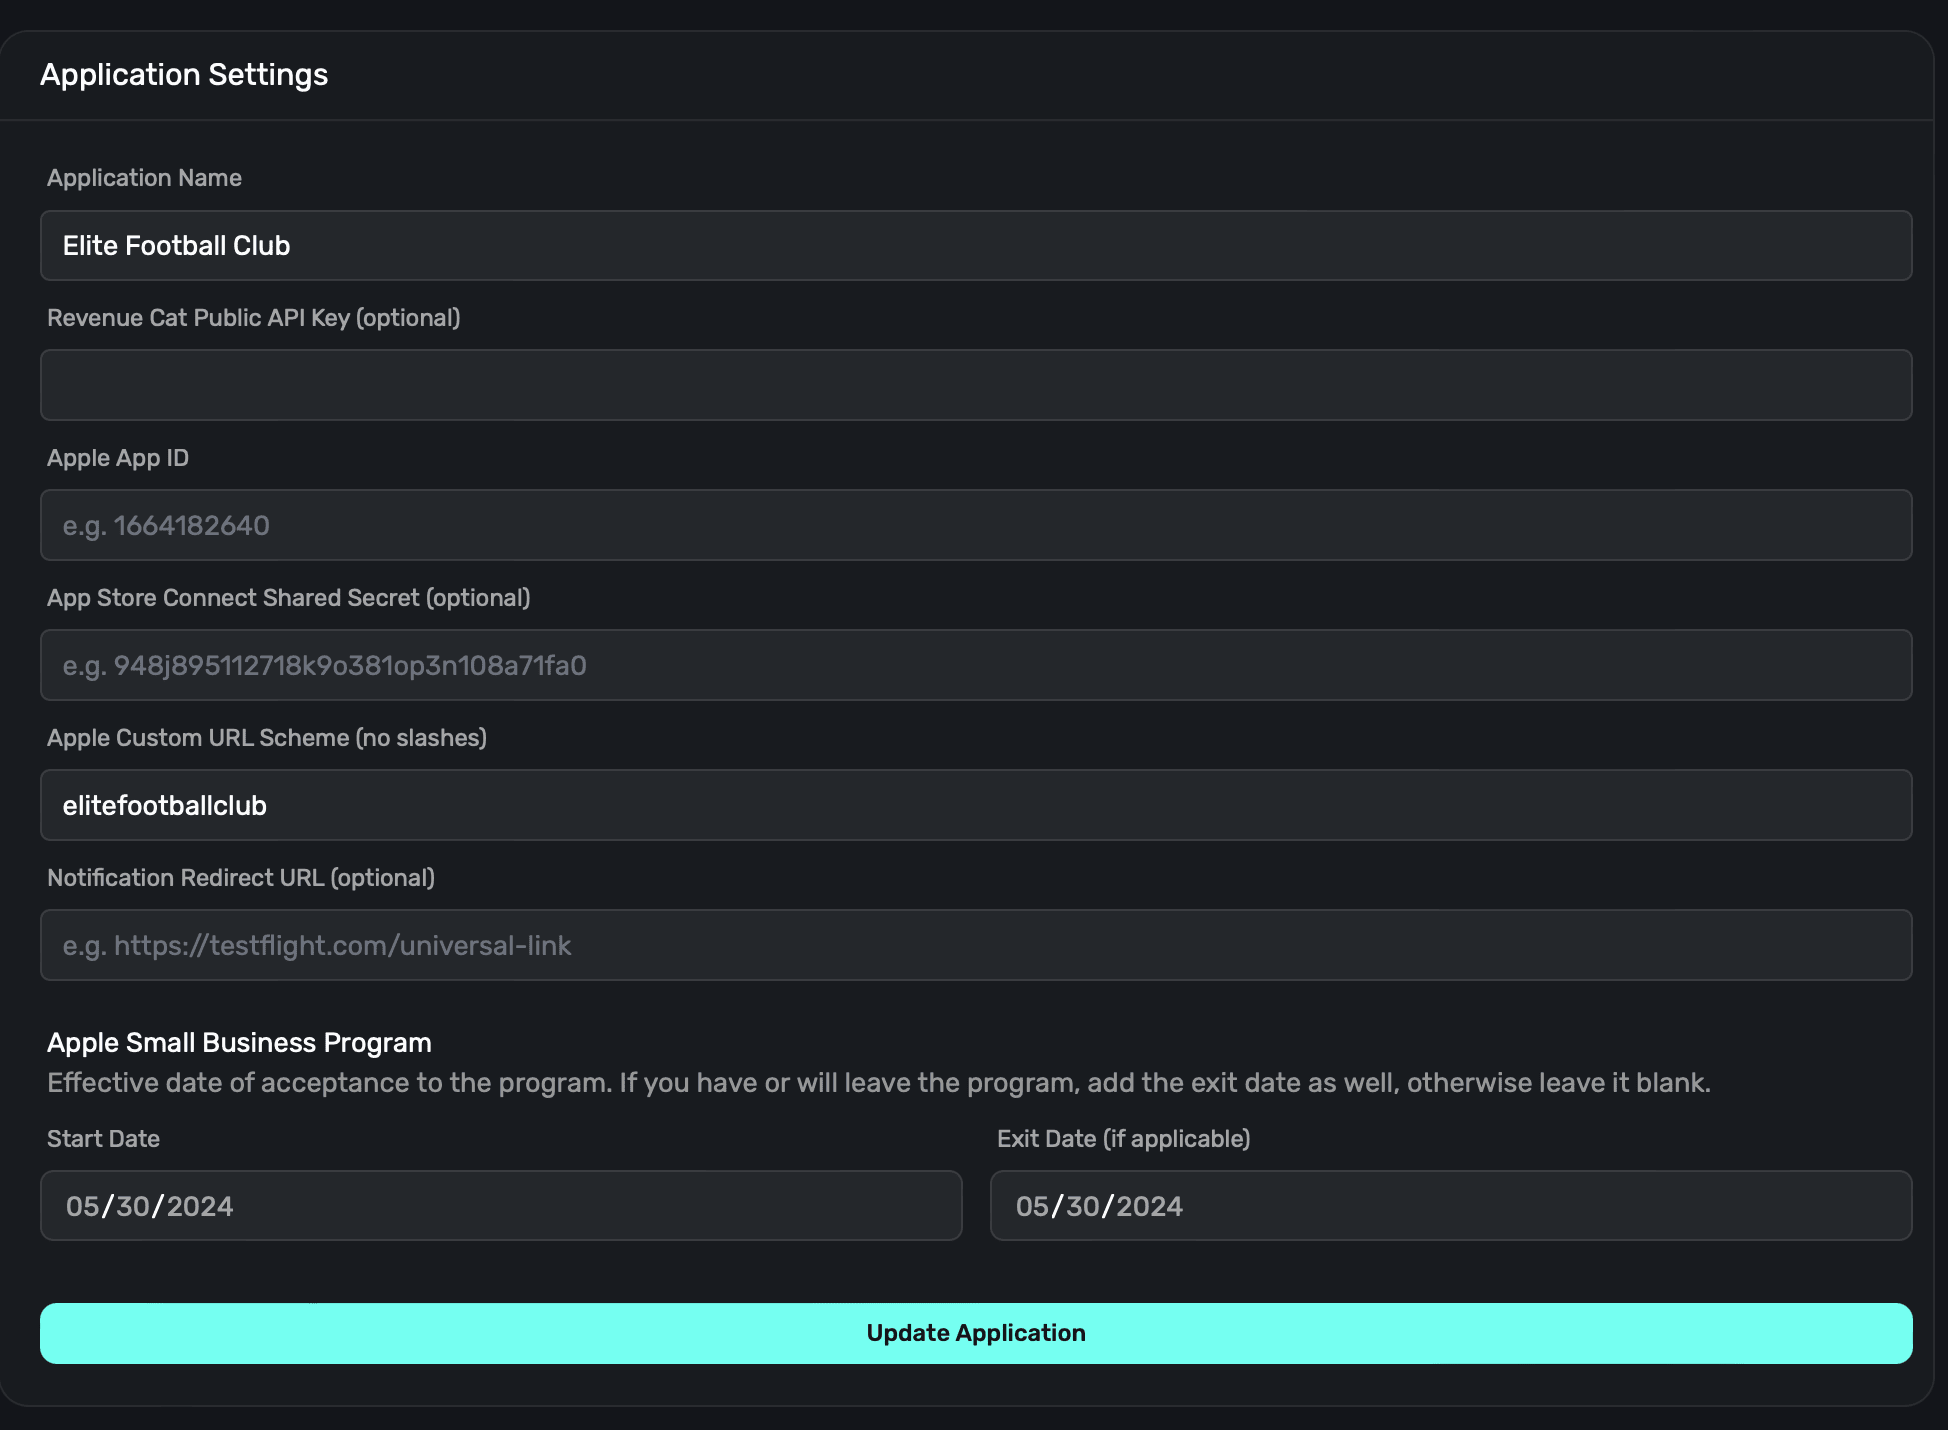The width and height of the screenshot is (1948, 1430).
Task: Click the Apple App ID input box
Action: [976, 525]
